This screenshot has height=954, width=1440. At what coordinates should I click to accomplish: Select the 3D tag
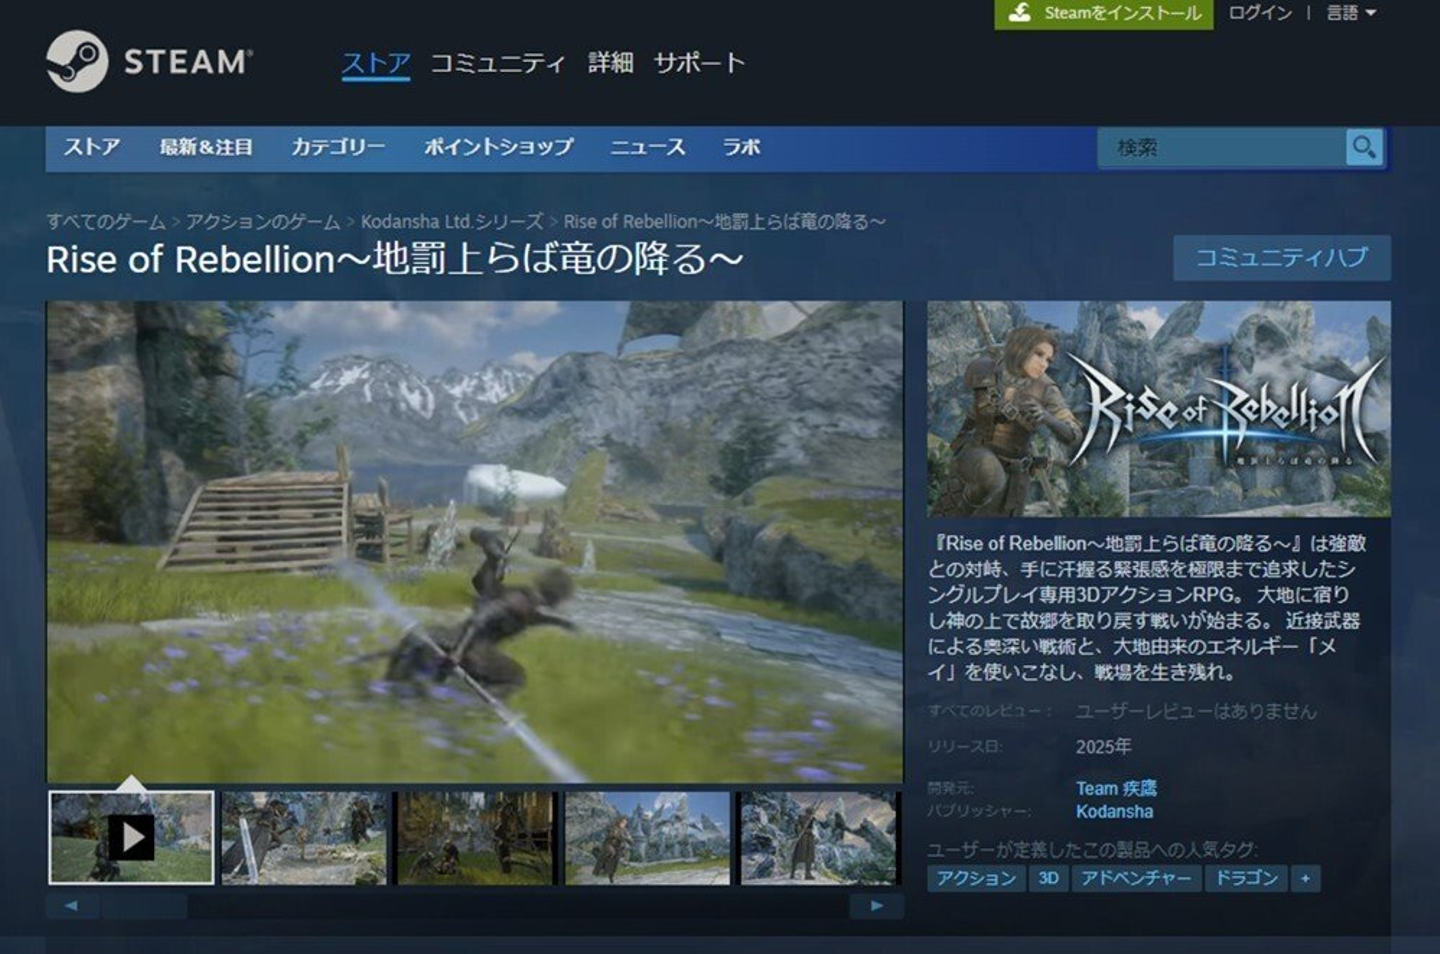[1048, 879]
